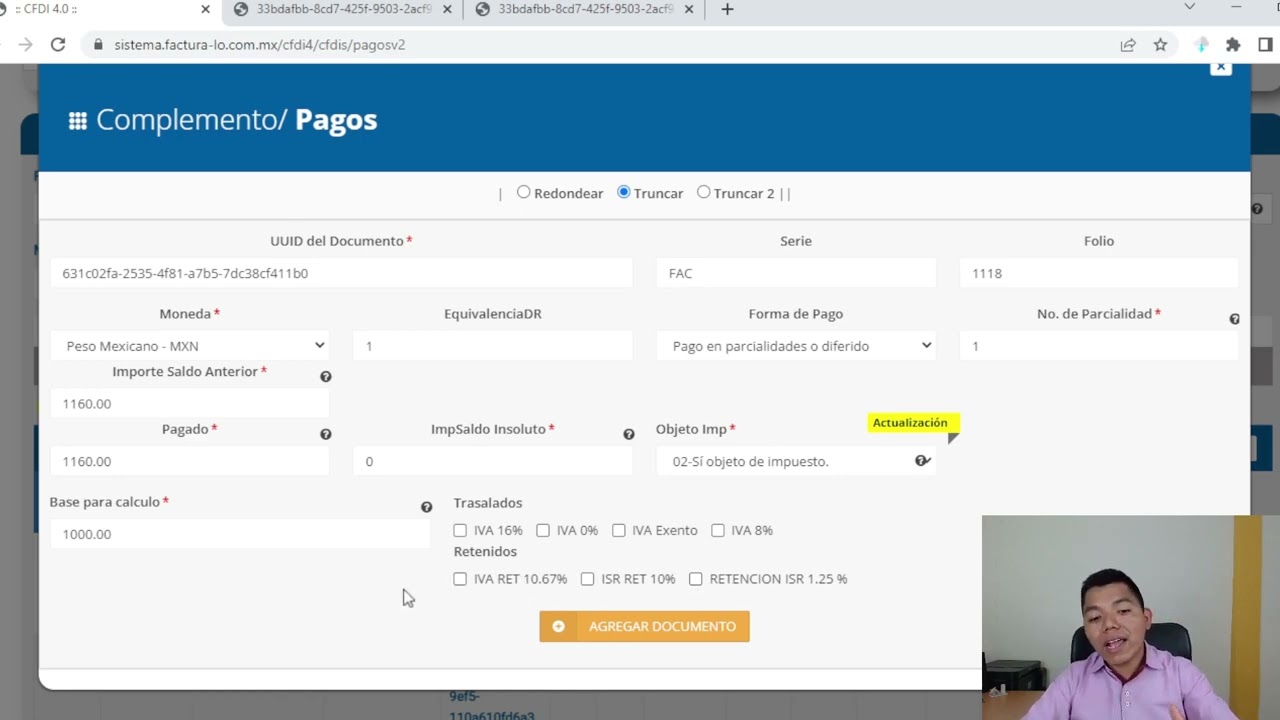Click the site padlock icon in address bar
This screenshot has height=720, width=1280.
[98, 45]
